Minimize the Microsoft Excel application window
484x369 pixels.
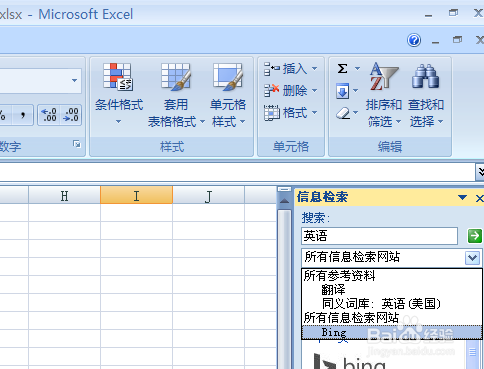(428, 15)
